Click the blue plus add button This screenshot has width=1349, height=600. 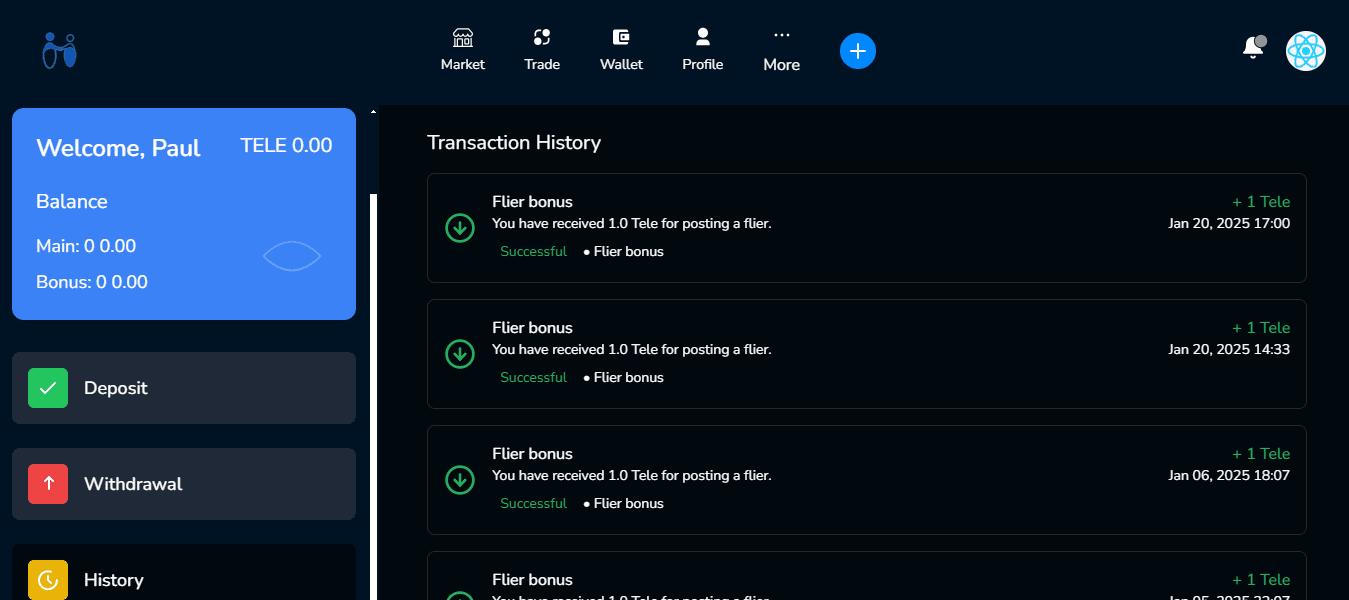(x=858, y=51)
